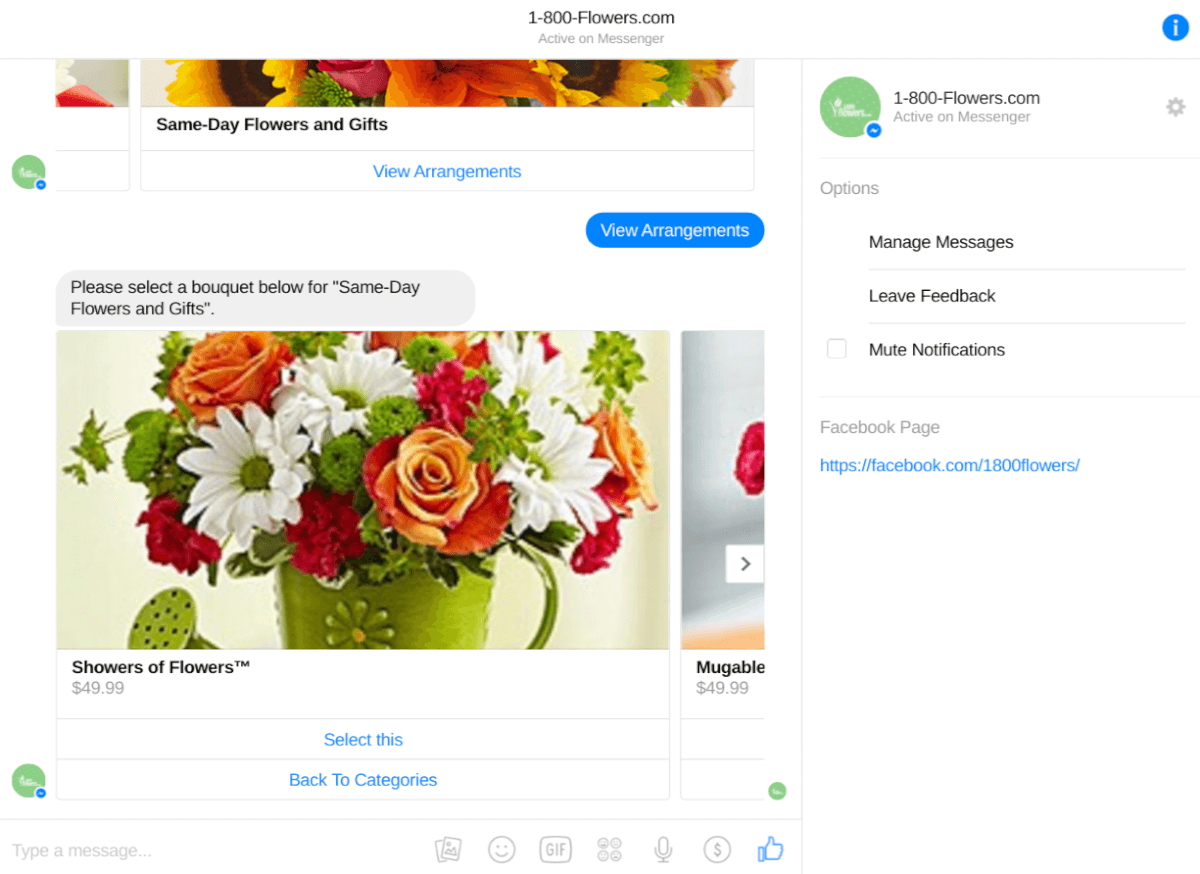Click the 1-800-Flowers.com name in side panel
1200x874 pixels.
966,98
